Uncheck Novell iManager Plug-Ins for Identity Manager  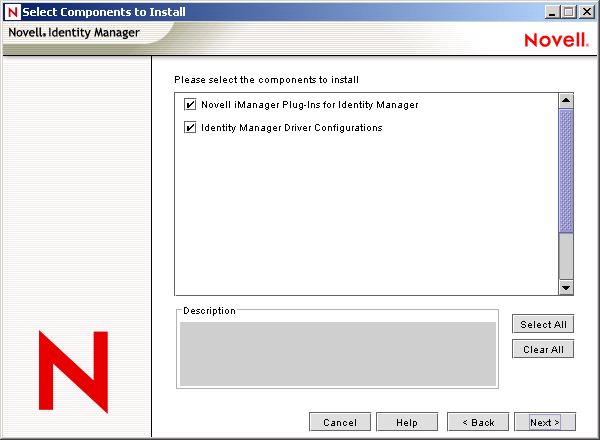190,104
